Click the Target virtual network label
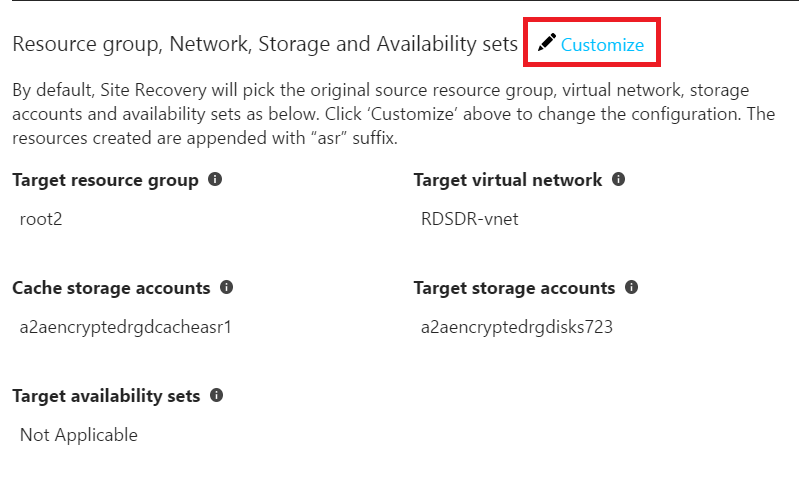 click(x=508, y=180)
